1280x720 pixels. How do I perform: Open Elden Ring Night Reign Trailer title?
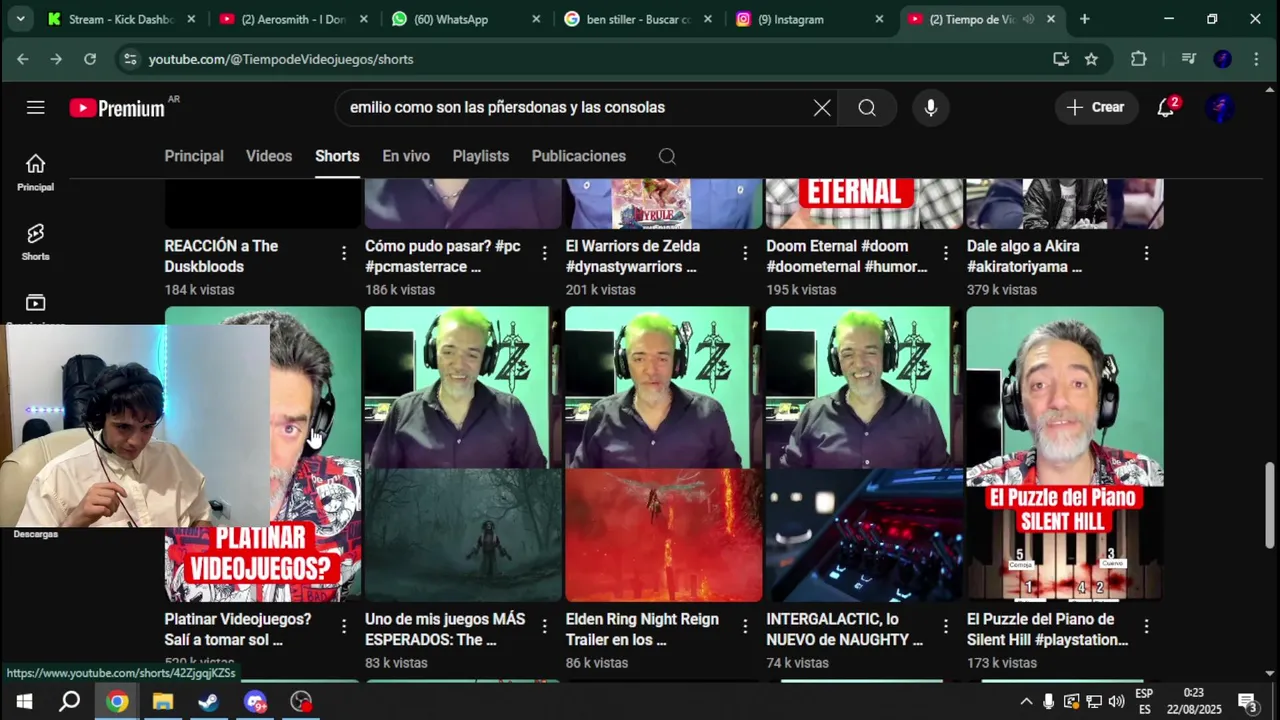(642, 629)
